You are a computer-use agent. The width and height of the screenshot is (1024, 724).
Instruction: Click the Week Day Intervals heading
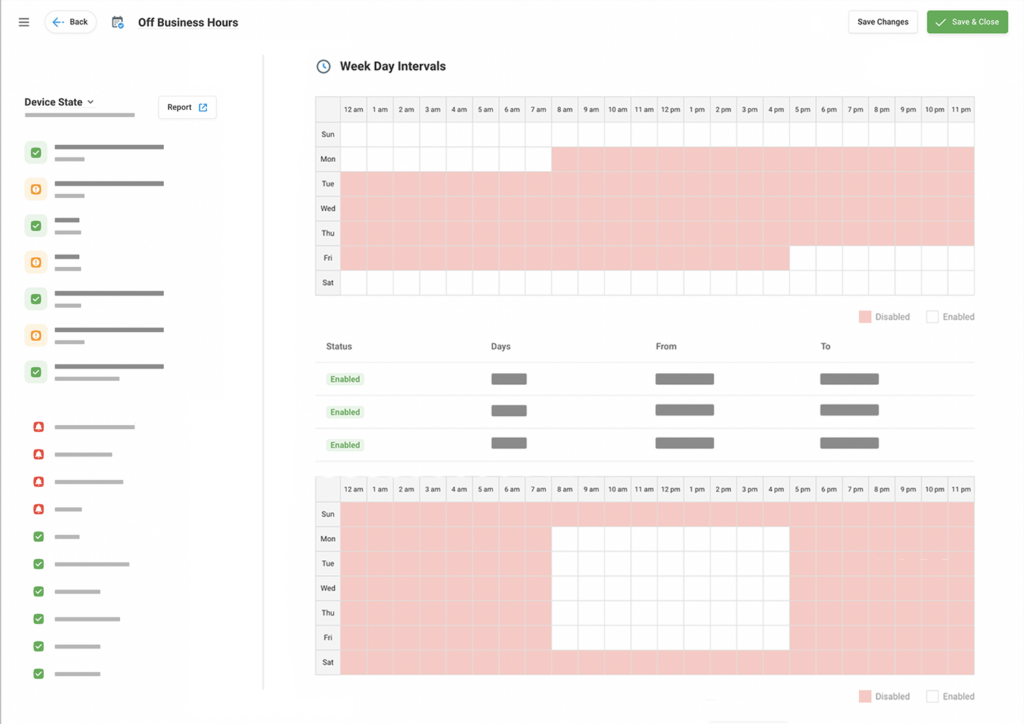tap(392, 67)
